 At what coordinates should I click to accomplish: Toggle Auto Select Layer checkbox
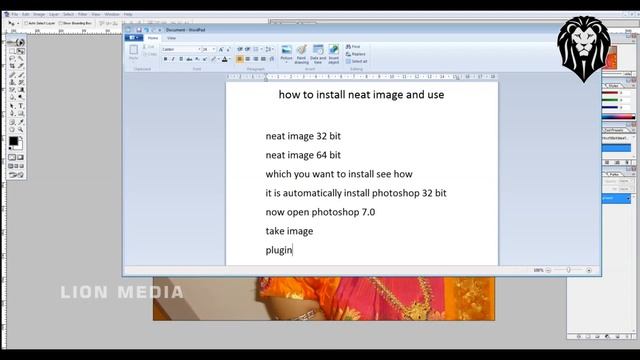point(27,23)
